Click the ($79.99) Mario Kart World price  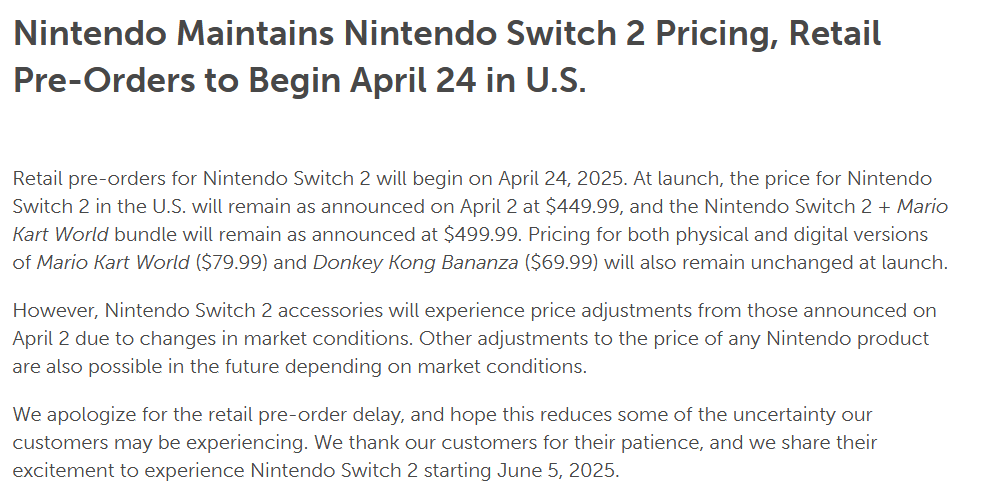(x=231, y=263)
